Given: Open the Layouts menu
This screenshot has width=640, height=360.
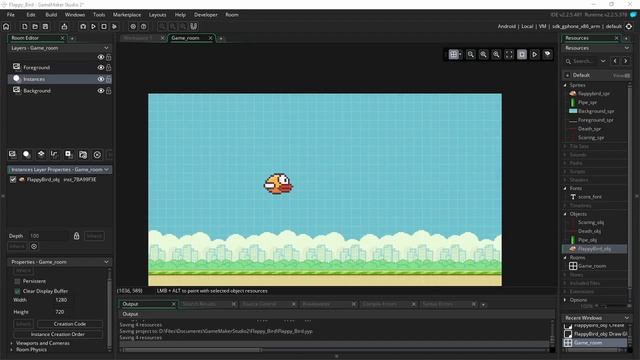Looking at the screenshot, I should (158, 15).
